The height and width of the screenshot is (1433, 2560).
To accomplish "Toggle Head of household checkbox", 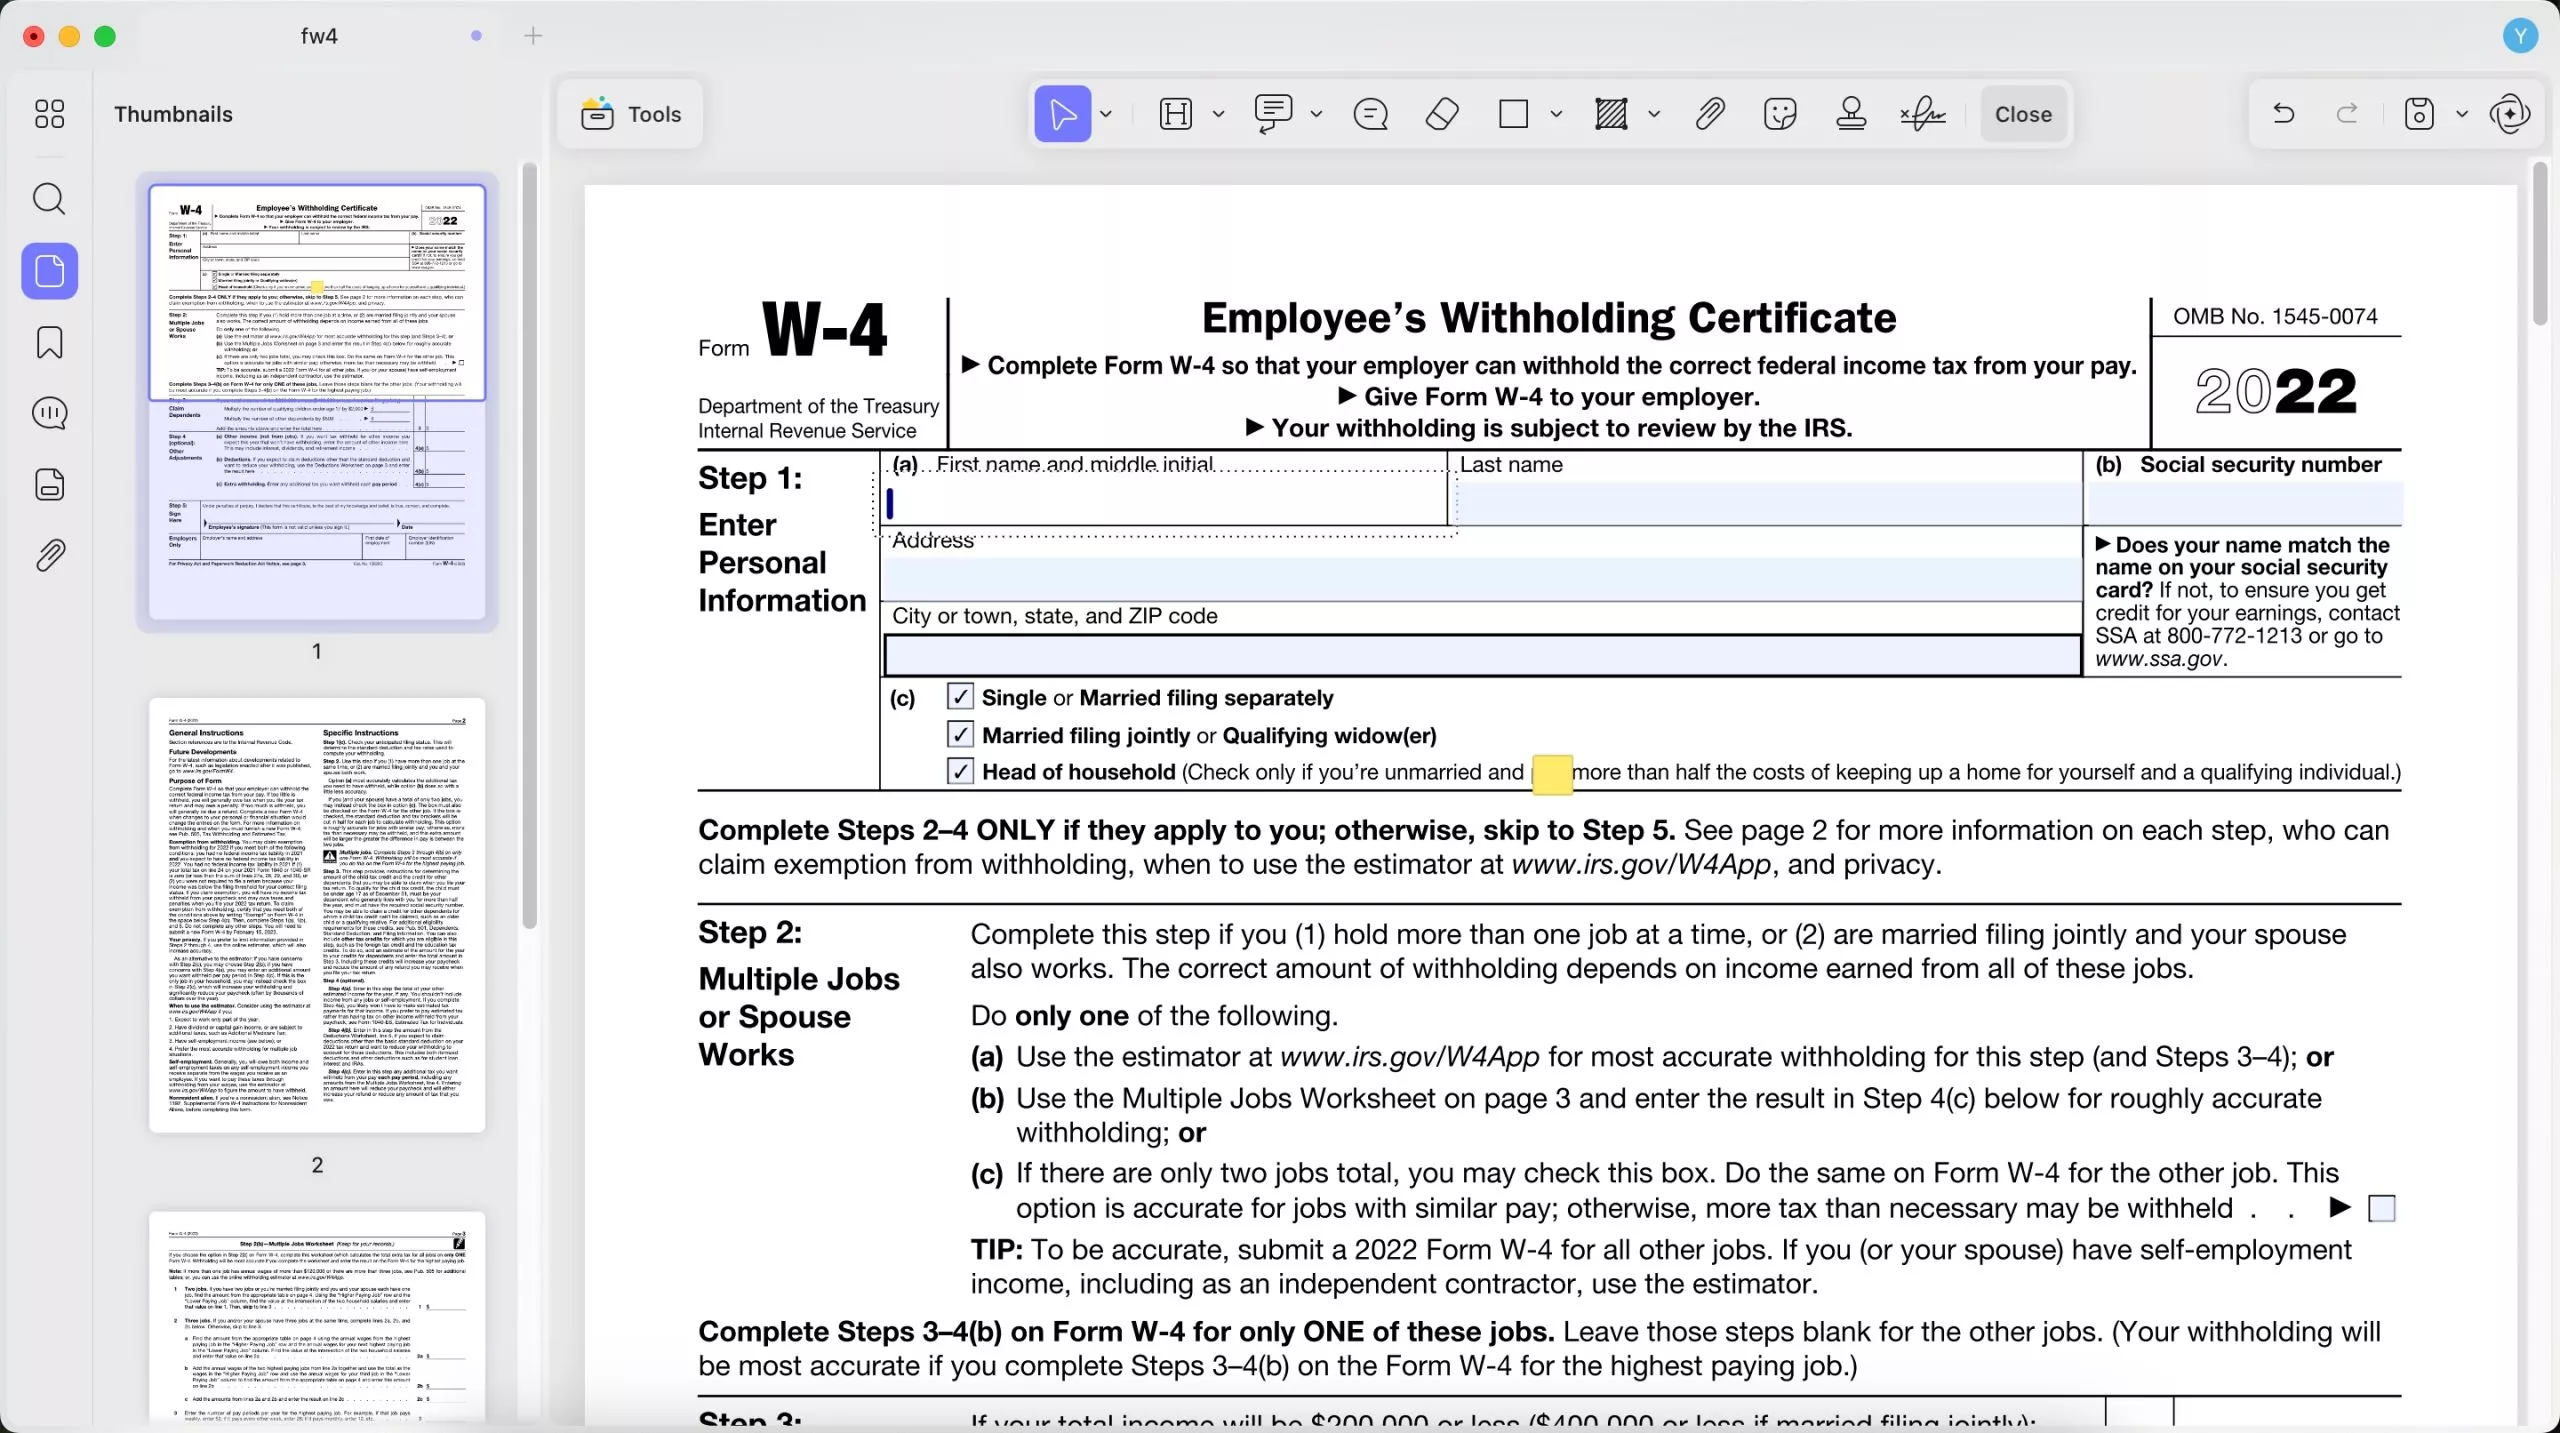I will pos(960,771).
